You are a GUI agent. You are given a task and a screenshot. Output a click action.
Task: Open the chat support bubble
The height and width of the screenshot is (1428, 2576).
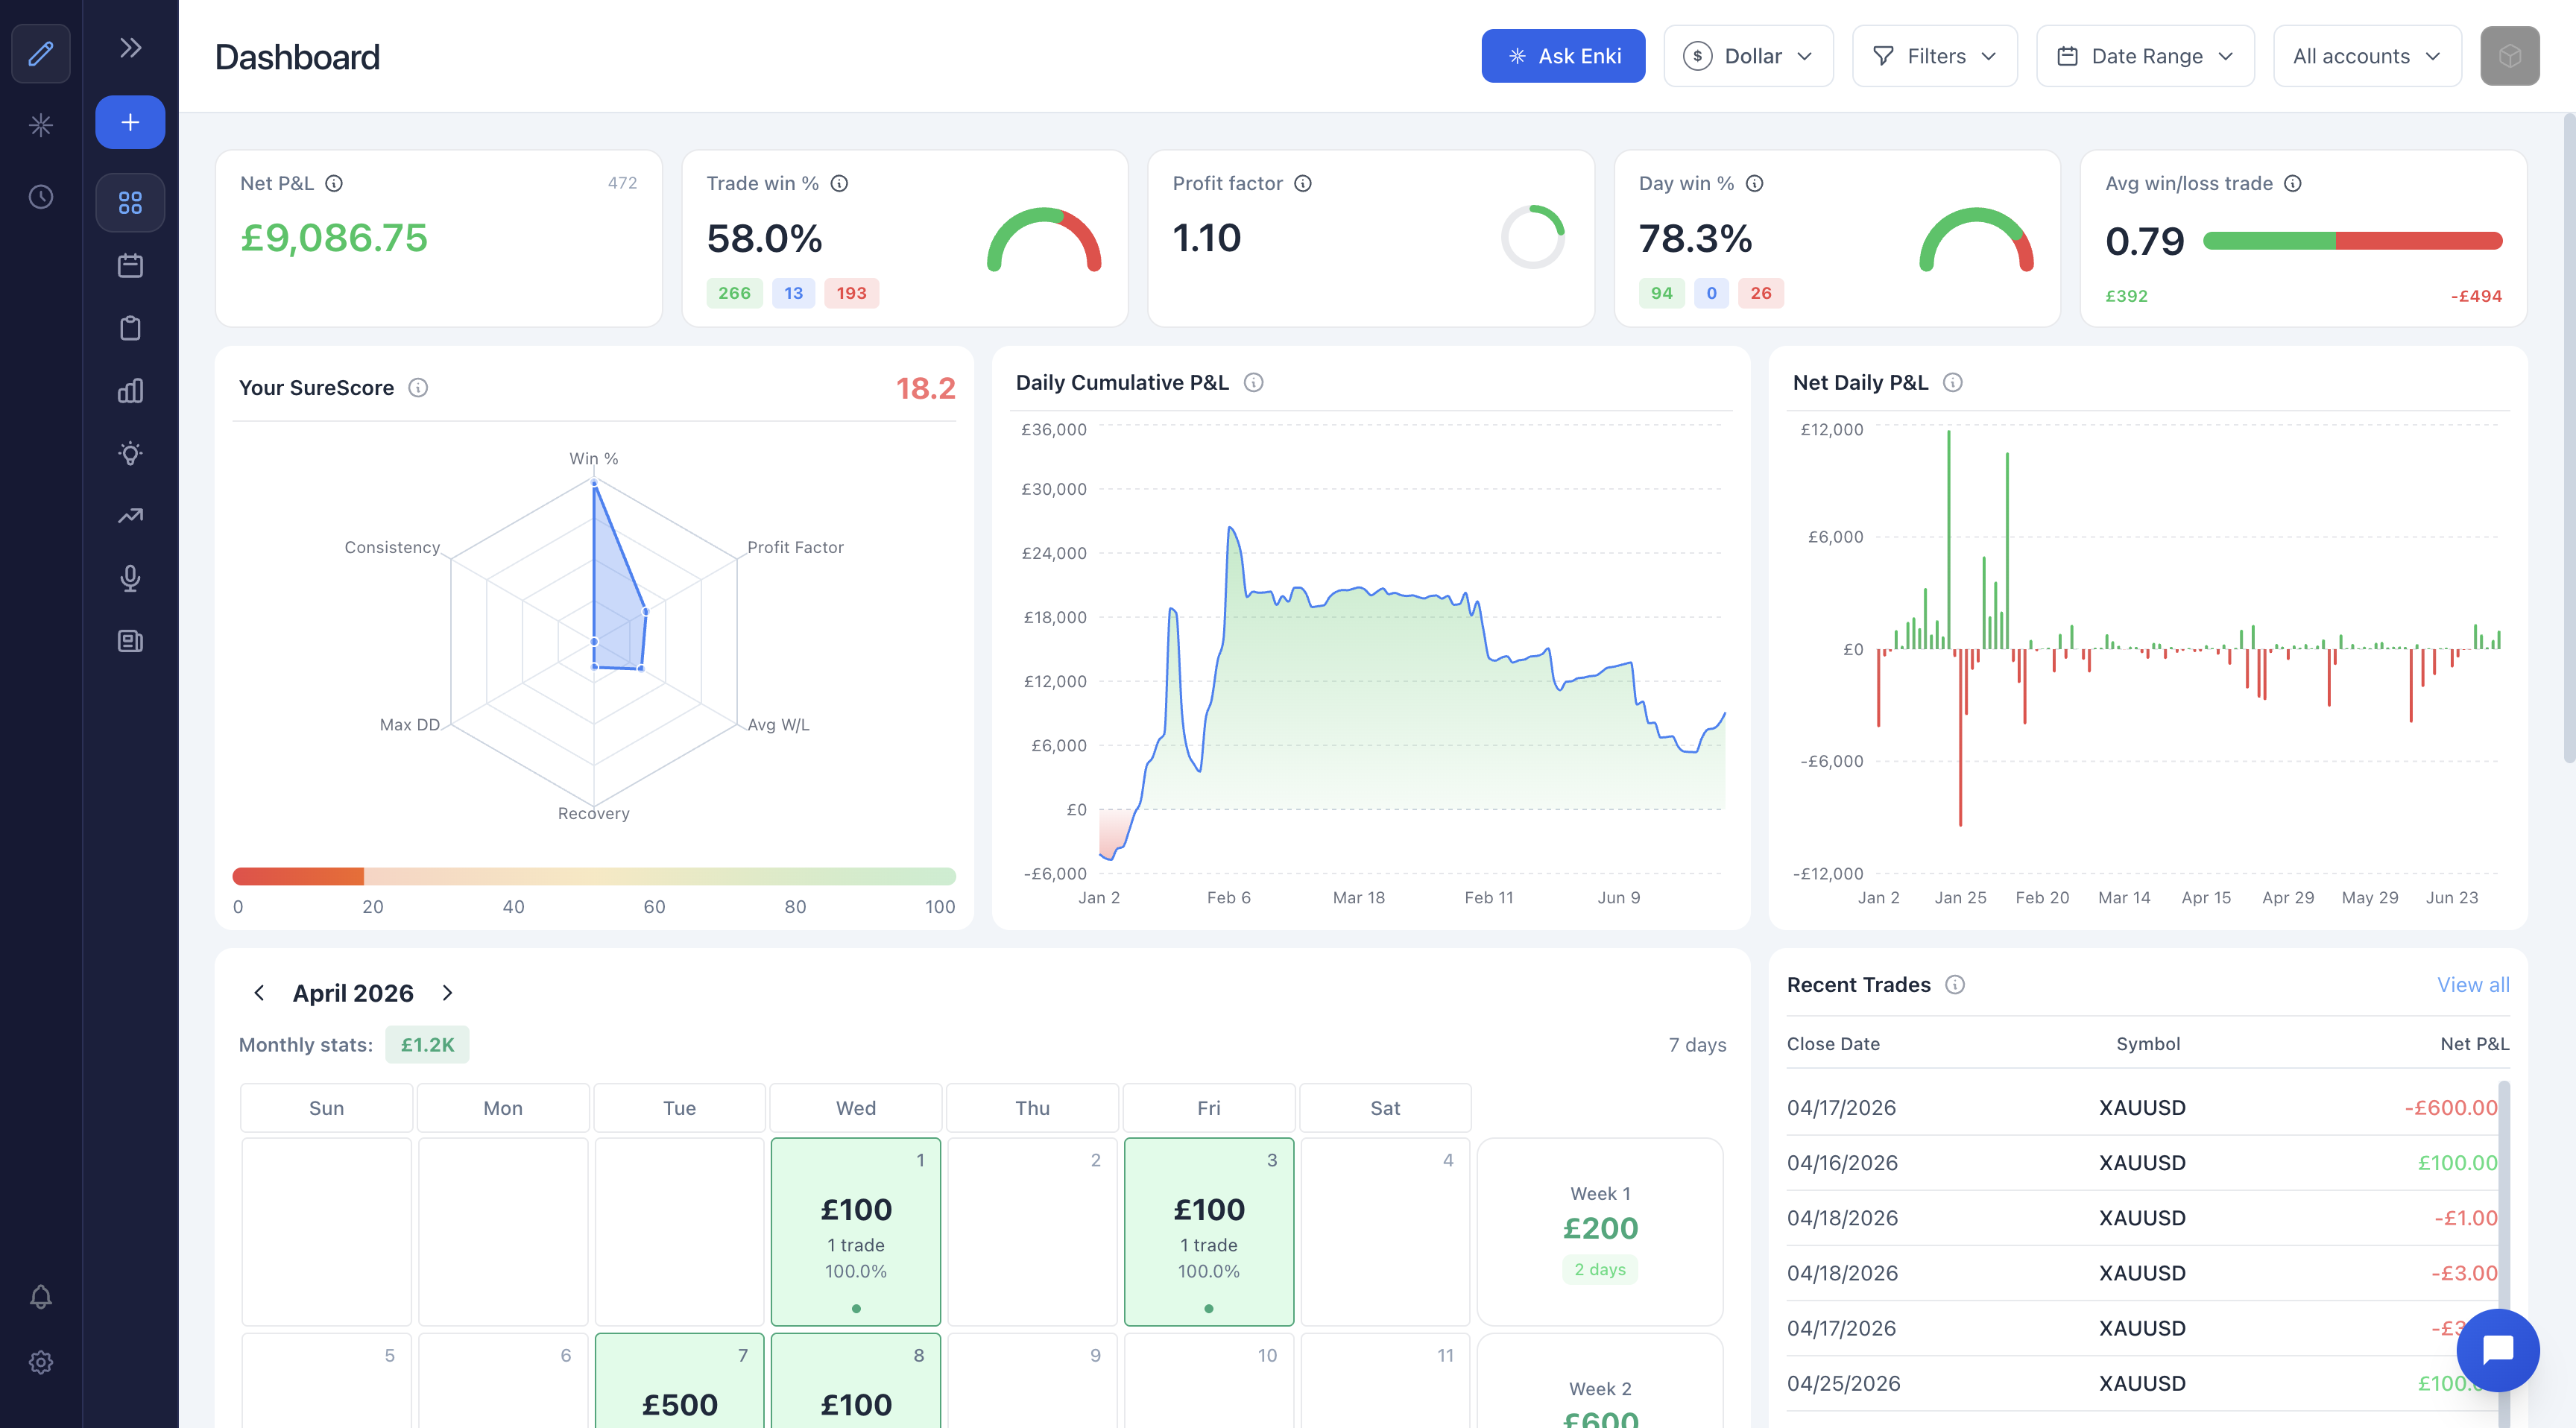2498,1350
